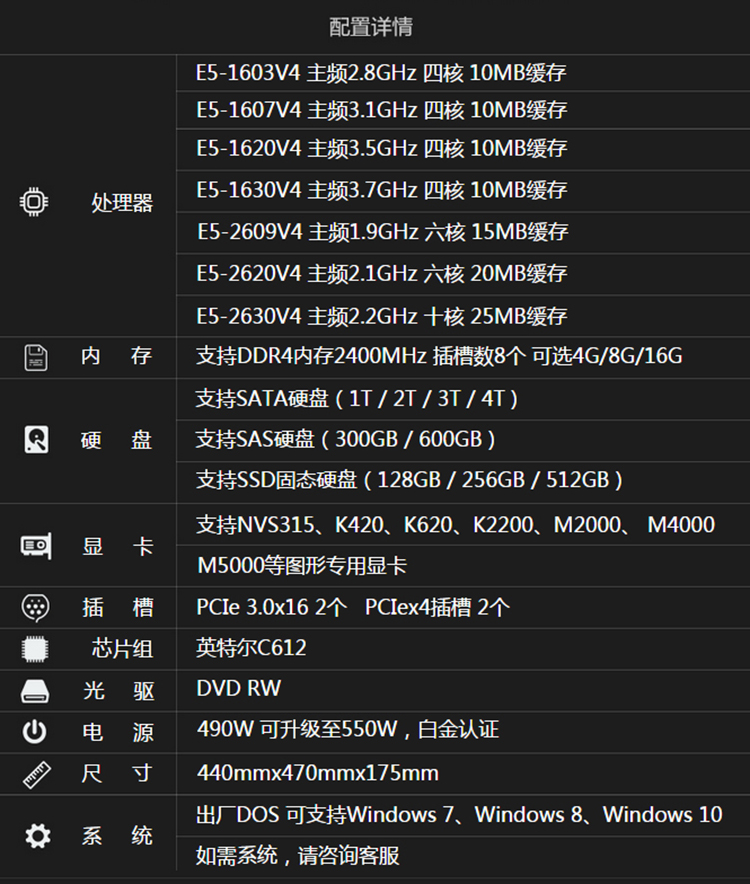Click the 如需系统，请咨询客服 text
Image resolution: width=750 pixels, height=884 pixels.
click(x=298, y=856)
